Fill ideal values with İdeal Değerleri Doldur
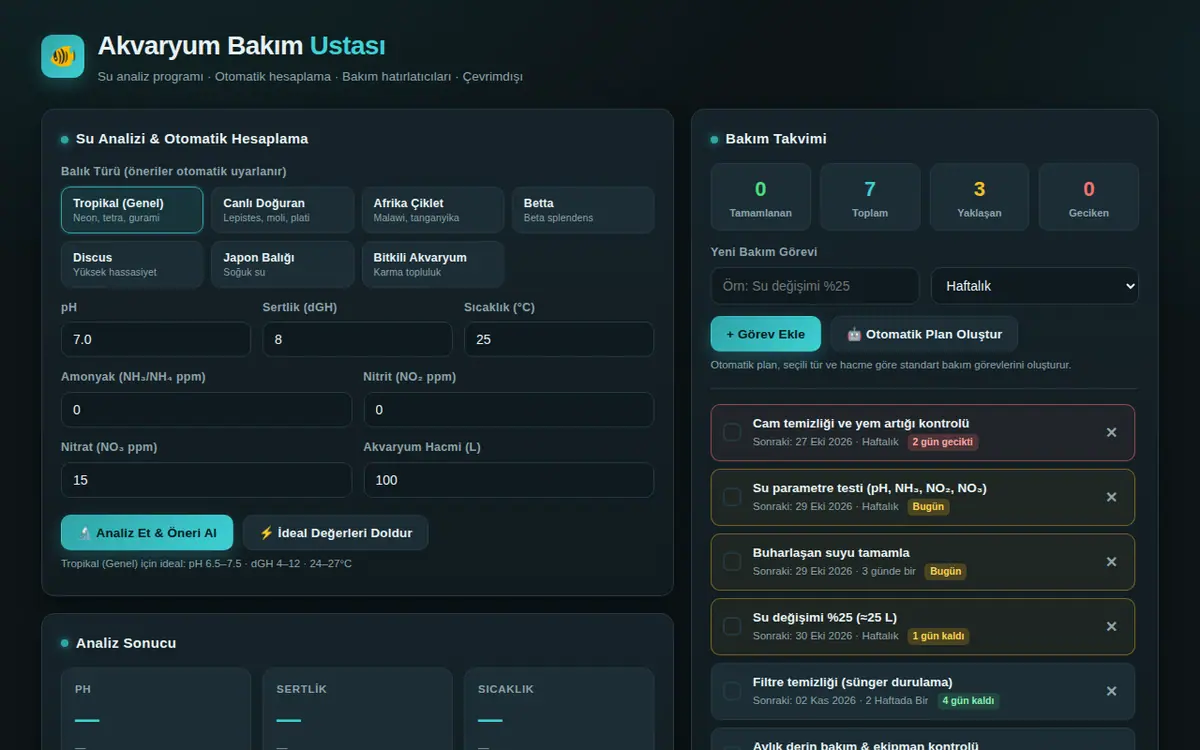The width and height of the screenshot is (1200, 750). pos(336,533)
